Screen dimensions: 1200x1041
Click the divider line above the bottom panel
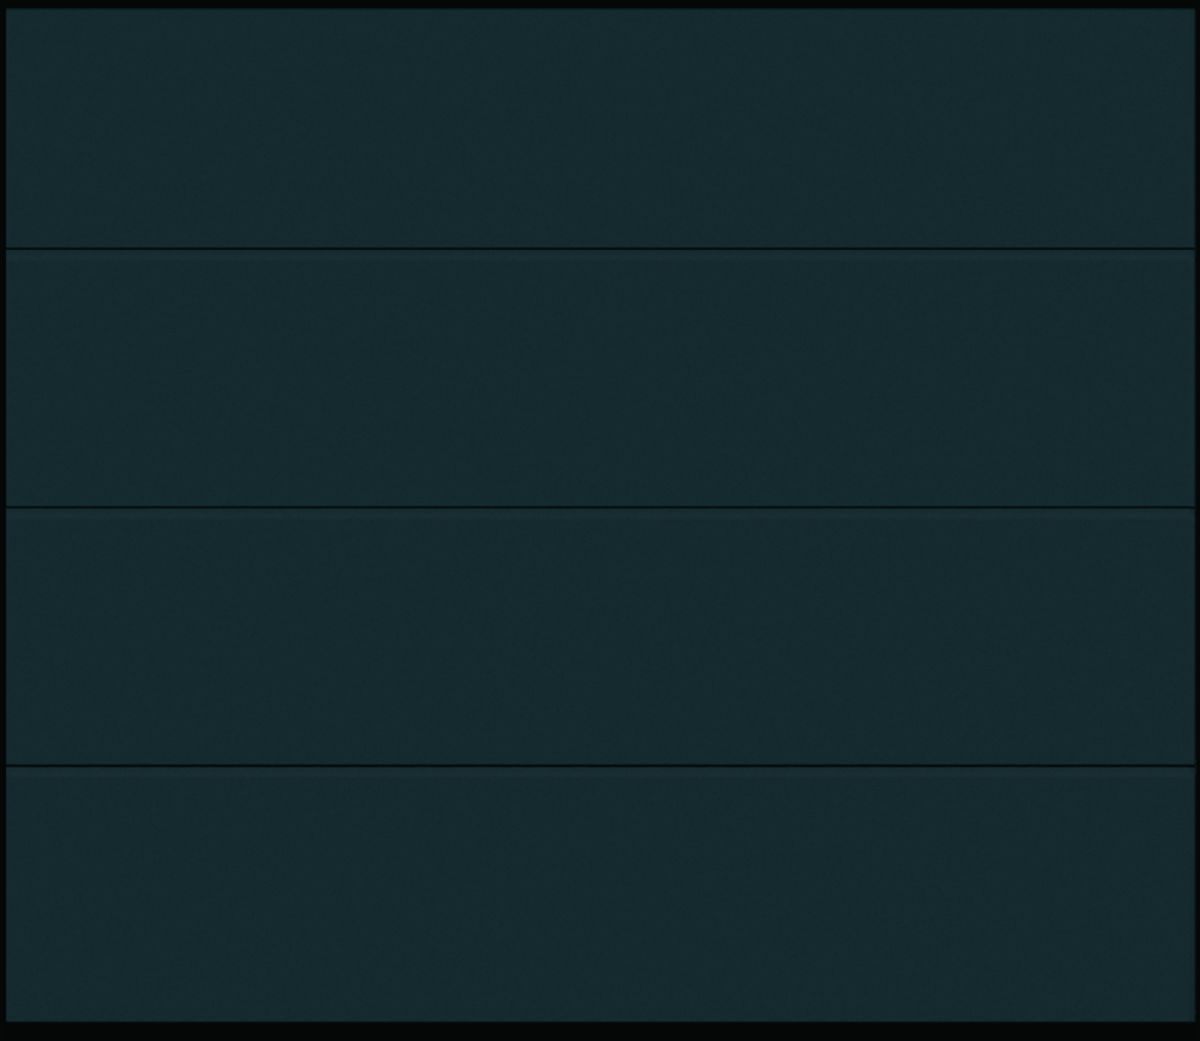[600, 766]
